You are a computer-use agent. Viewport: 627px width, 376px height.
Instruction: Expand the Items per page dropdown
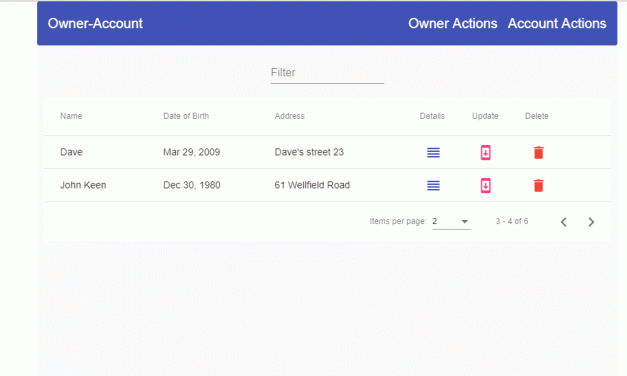coord(451,222)
